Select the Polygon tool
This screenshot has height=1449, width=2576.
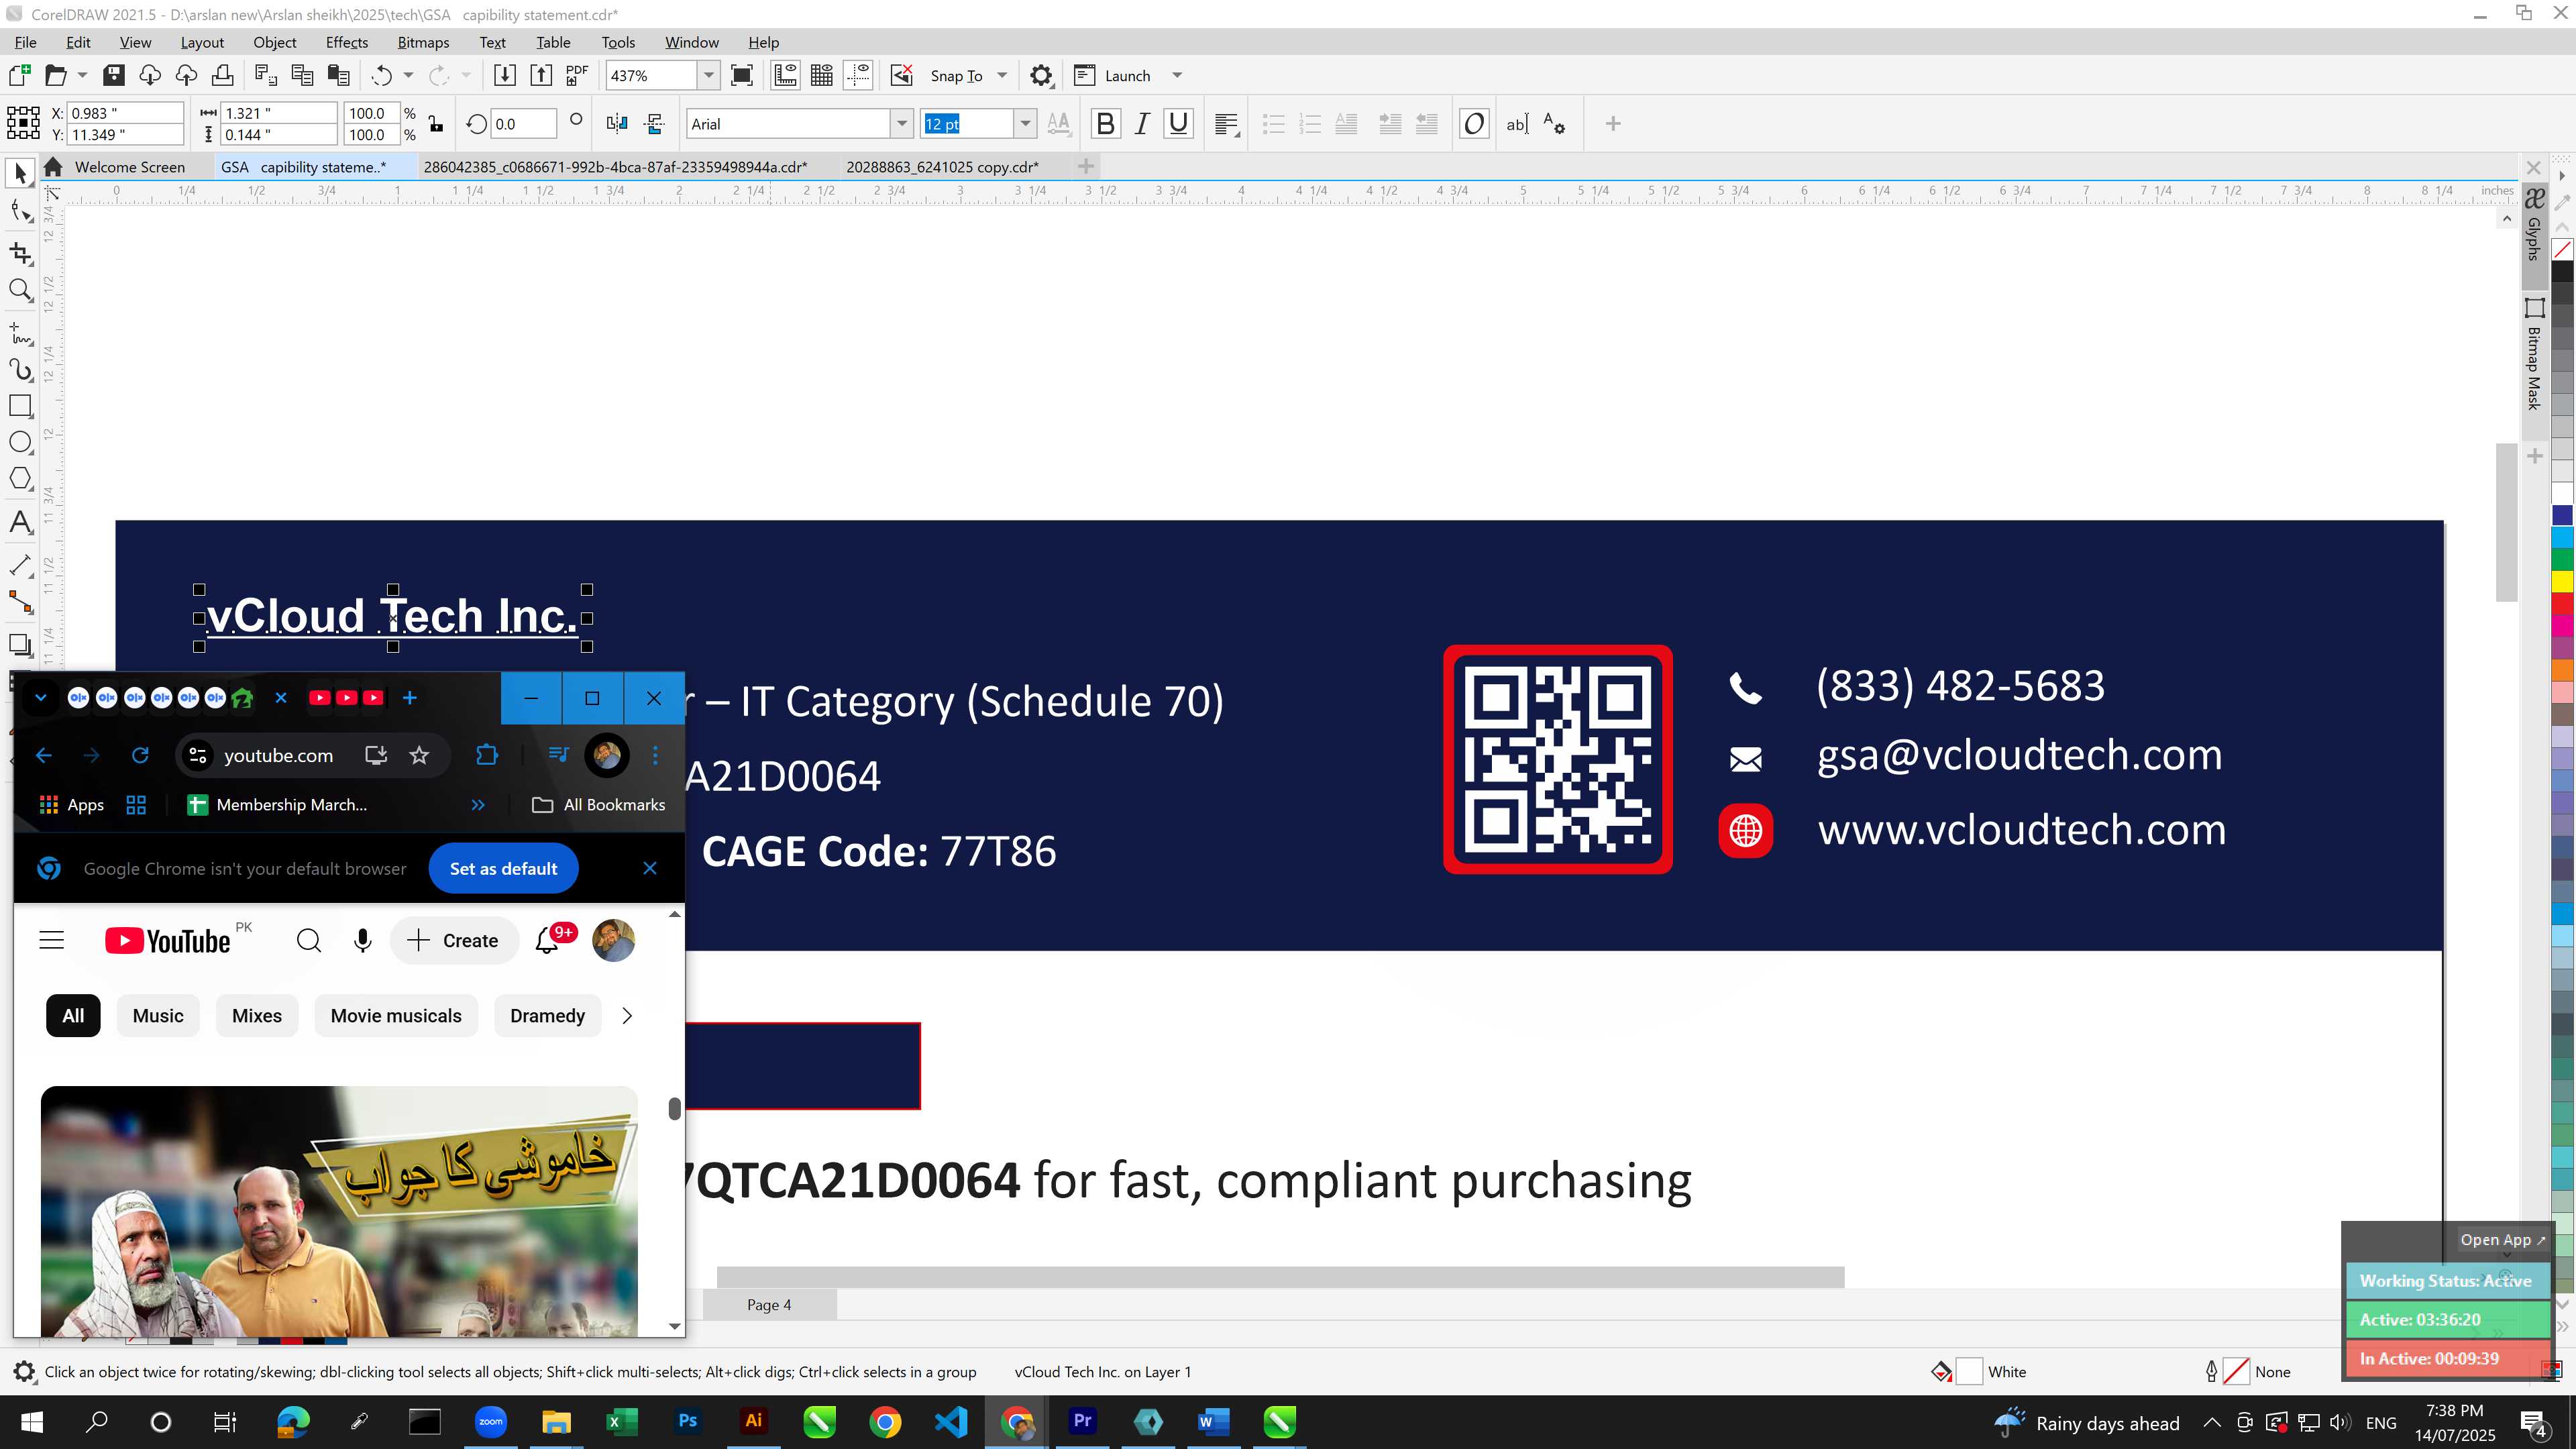(20, 479)
